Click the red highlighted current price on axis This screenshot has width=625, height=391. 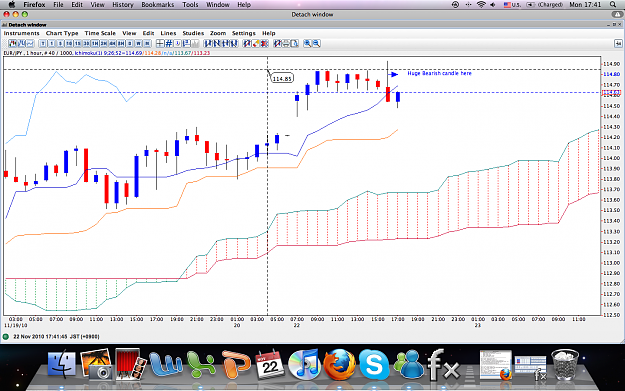612,92
